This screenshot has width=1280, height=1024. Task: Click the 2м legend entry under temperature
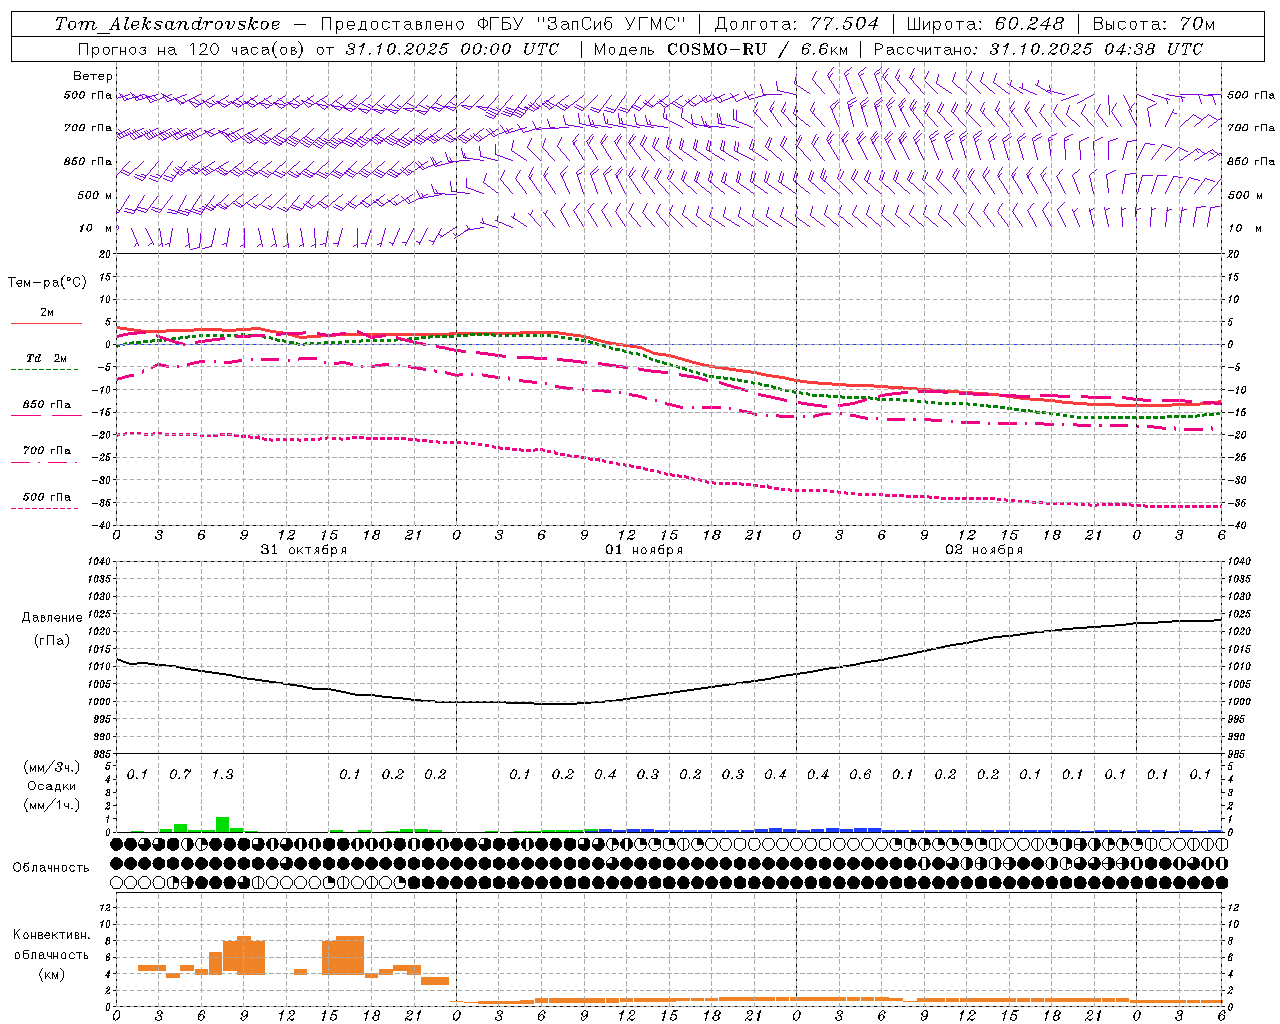tap(47, 313)
